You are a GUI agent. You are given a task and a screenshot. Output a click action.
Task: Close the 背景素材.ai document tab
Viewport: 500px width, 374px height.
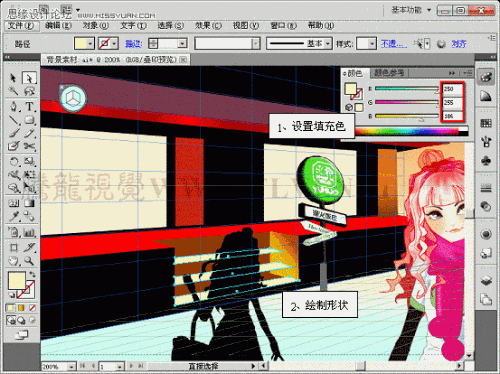coord(183,60)
